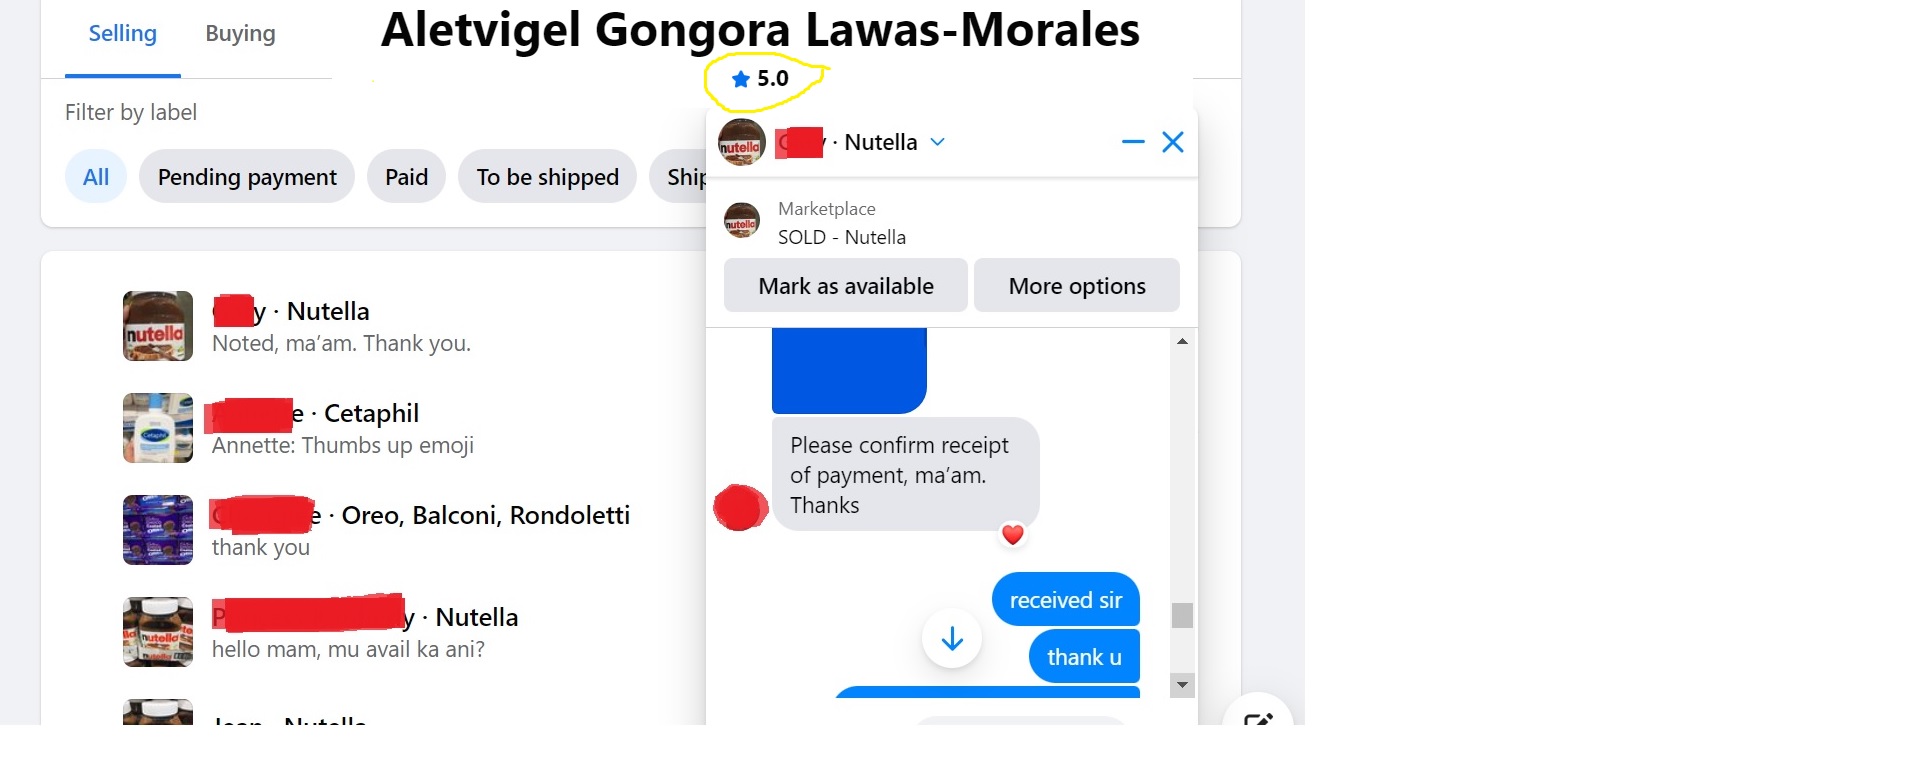Open More options for the listing
The width and height of the screenshot is (1906, 776).
pos(1077,286)
